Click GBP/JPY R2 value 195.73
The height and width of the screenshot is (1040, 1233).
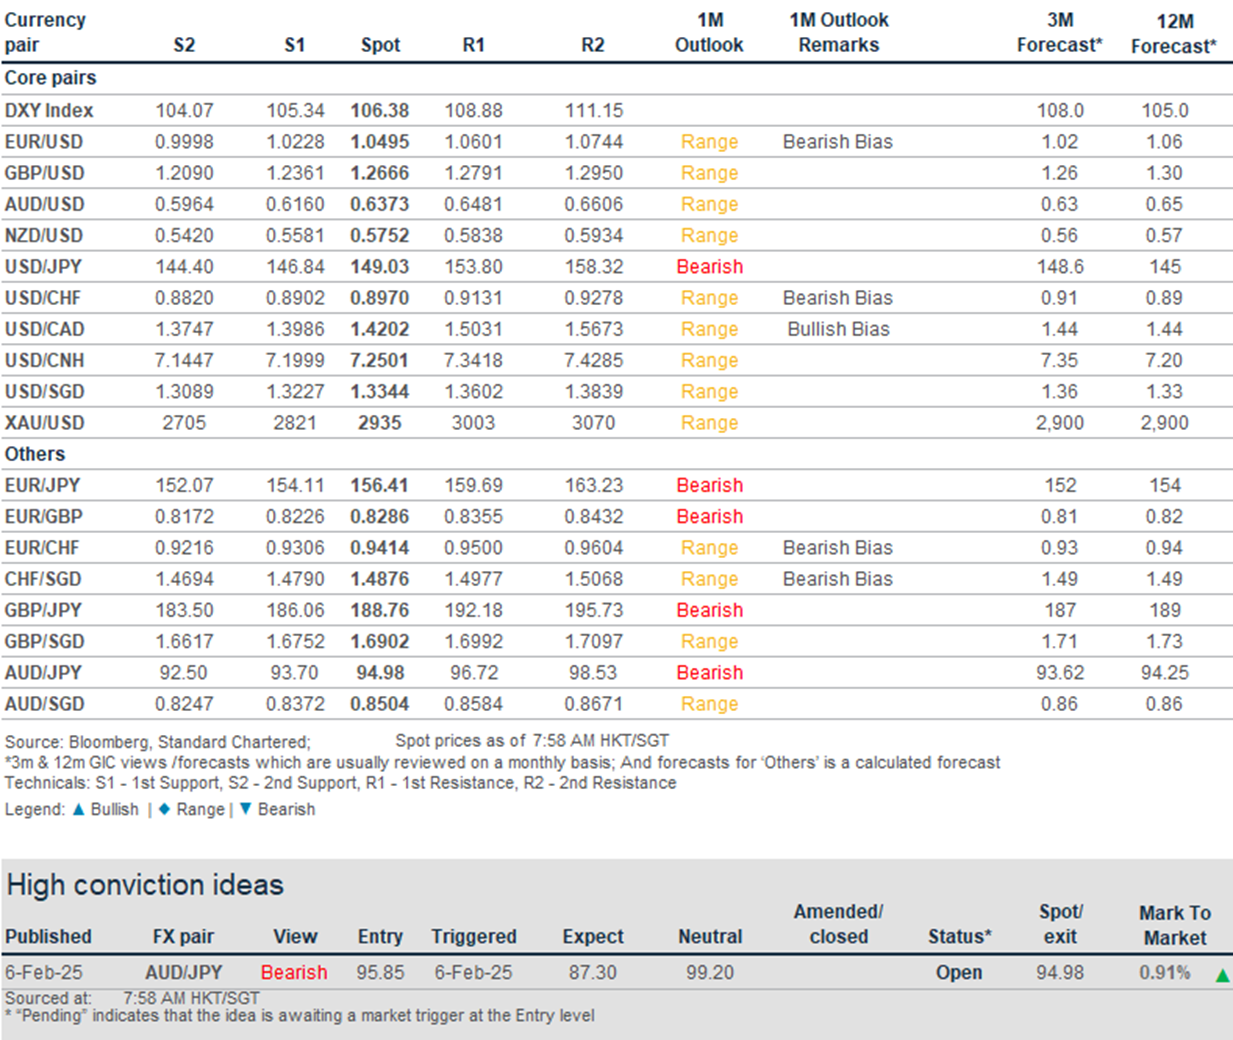tap(594, 610)
